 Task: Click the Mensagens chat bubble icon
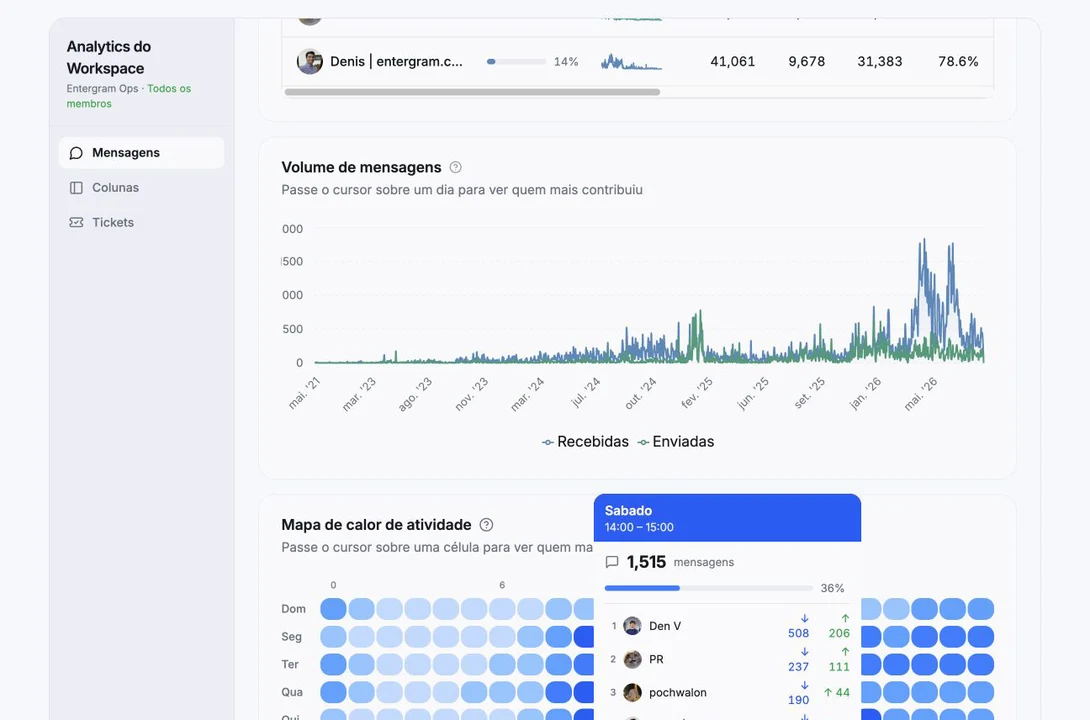76,153
